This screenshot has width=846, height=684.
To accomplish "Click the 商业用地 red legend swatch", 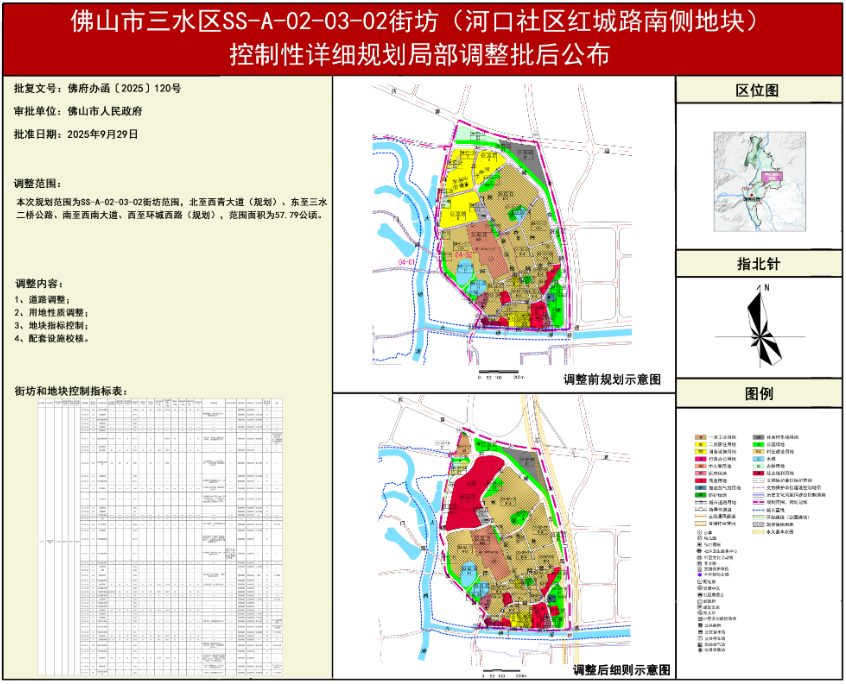I will tap(700, 480).
